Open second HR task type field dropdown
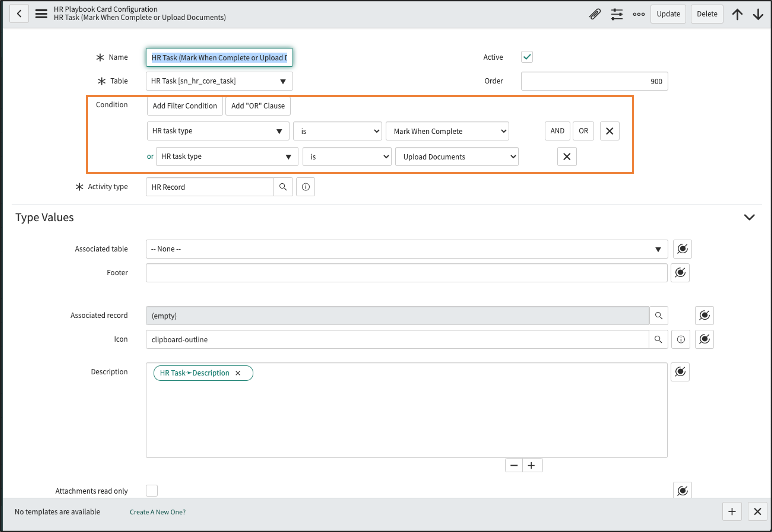Viewport: 772px width, 532px height. [227, 156]
